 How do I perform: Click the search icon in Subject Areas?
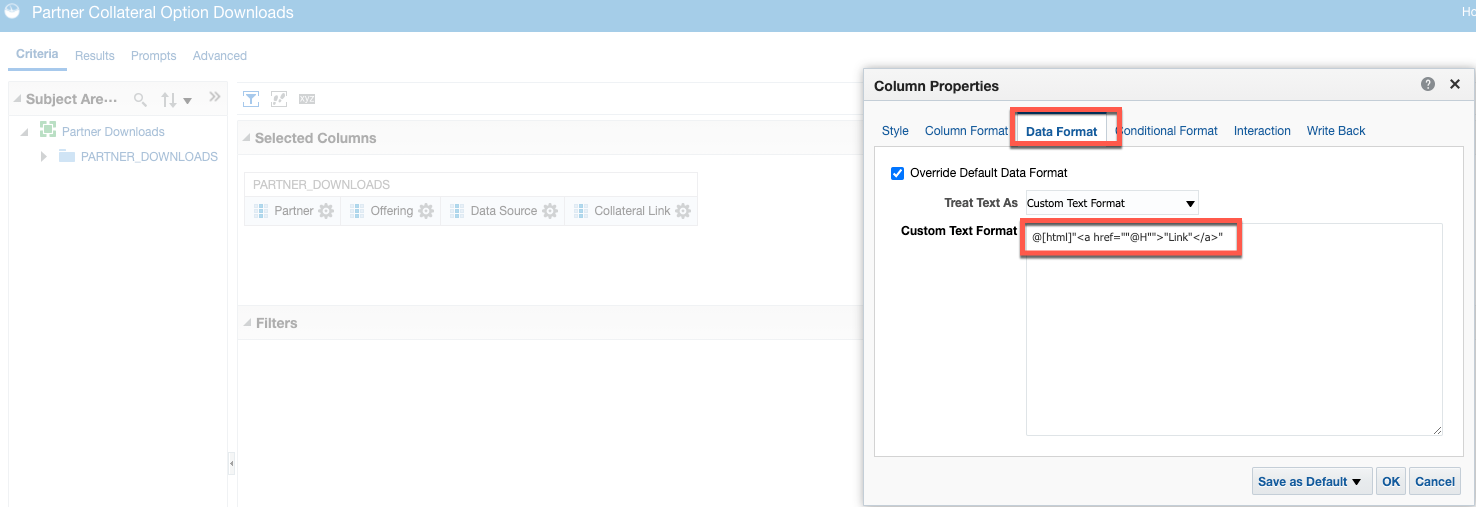141,99
